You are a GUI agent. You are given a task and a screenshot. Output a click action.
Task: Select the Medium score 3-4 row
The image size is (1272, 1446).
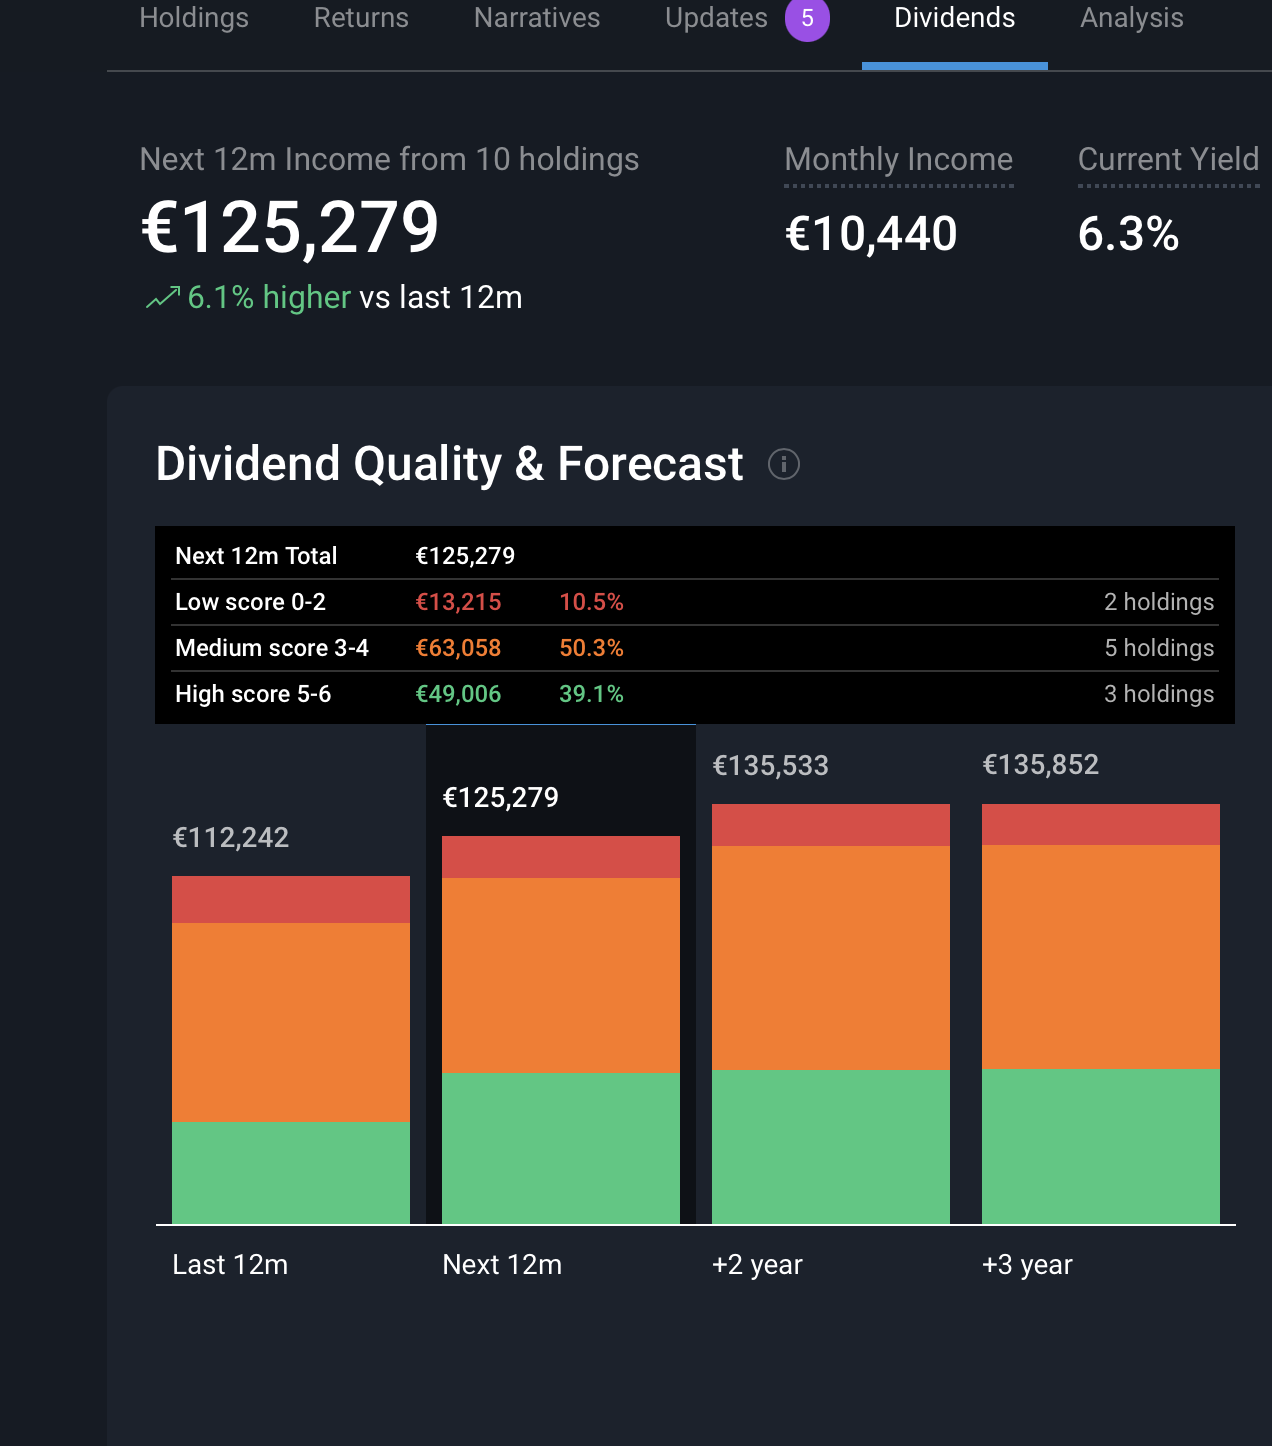(694, 648)
